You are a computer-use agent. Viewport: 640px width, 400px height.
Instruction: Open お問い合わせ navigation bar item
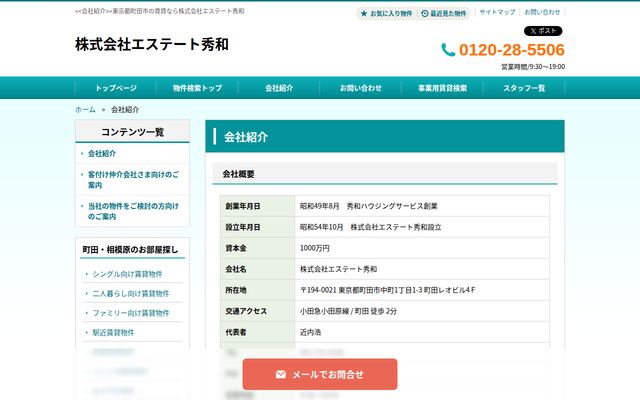coord(361,88)
